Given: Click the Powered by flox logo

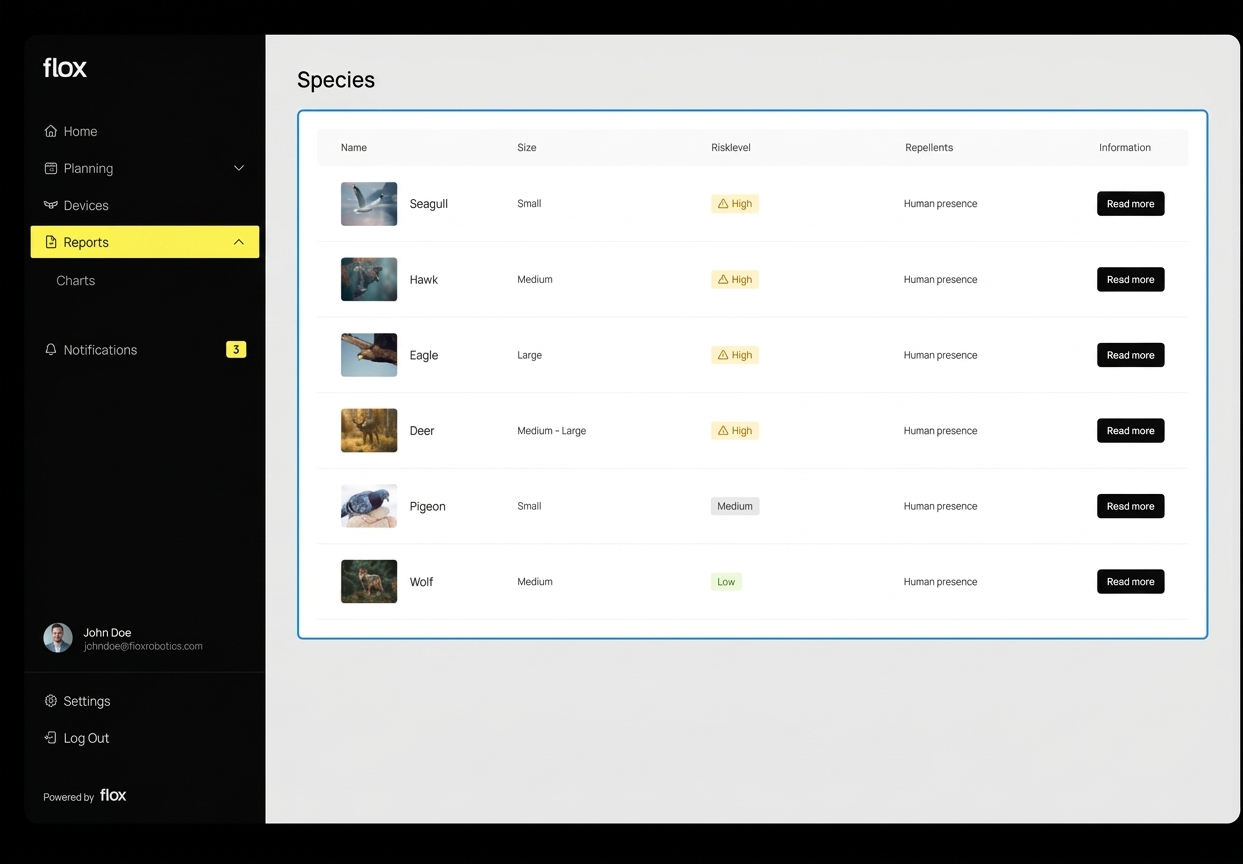Looking at the screenshot, I should pos(113,795).
